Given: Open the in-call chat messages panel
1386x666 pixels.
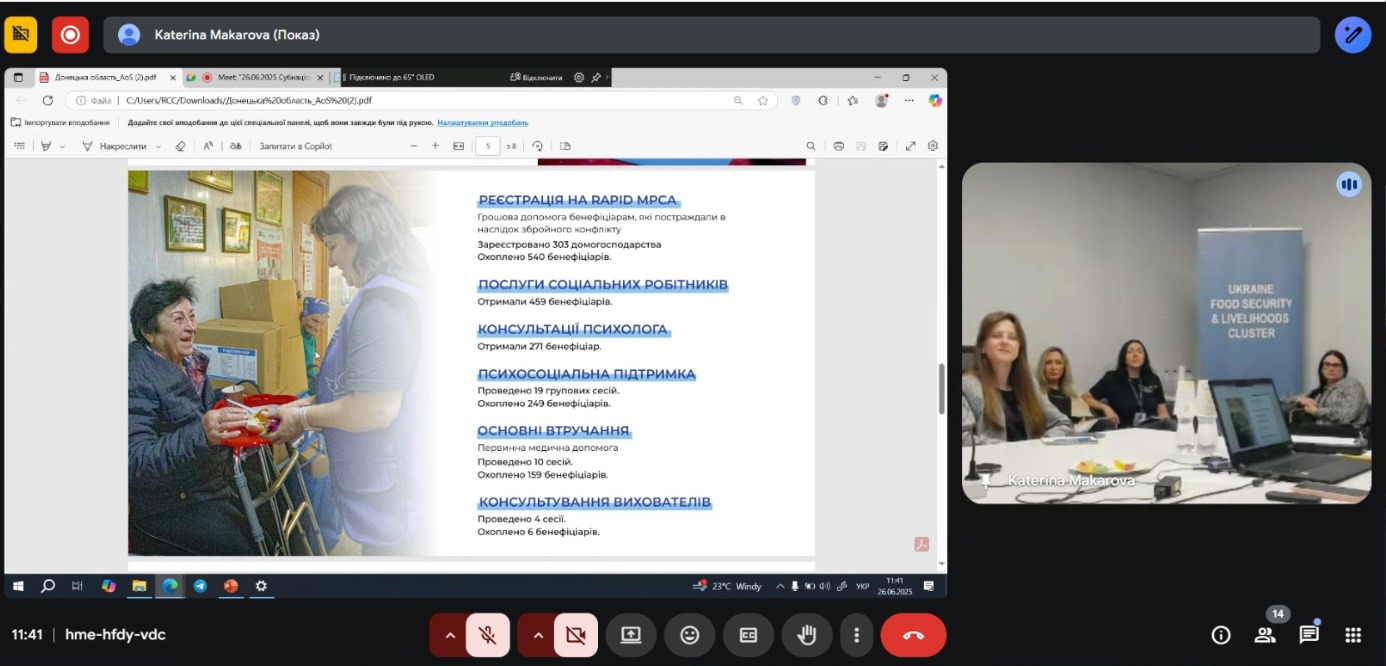Looking at the screenshot, I should [1309, 635].
